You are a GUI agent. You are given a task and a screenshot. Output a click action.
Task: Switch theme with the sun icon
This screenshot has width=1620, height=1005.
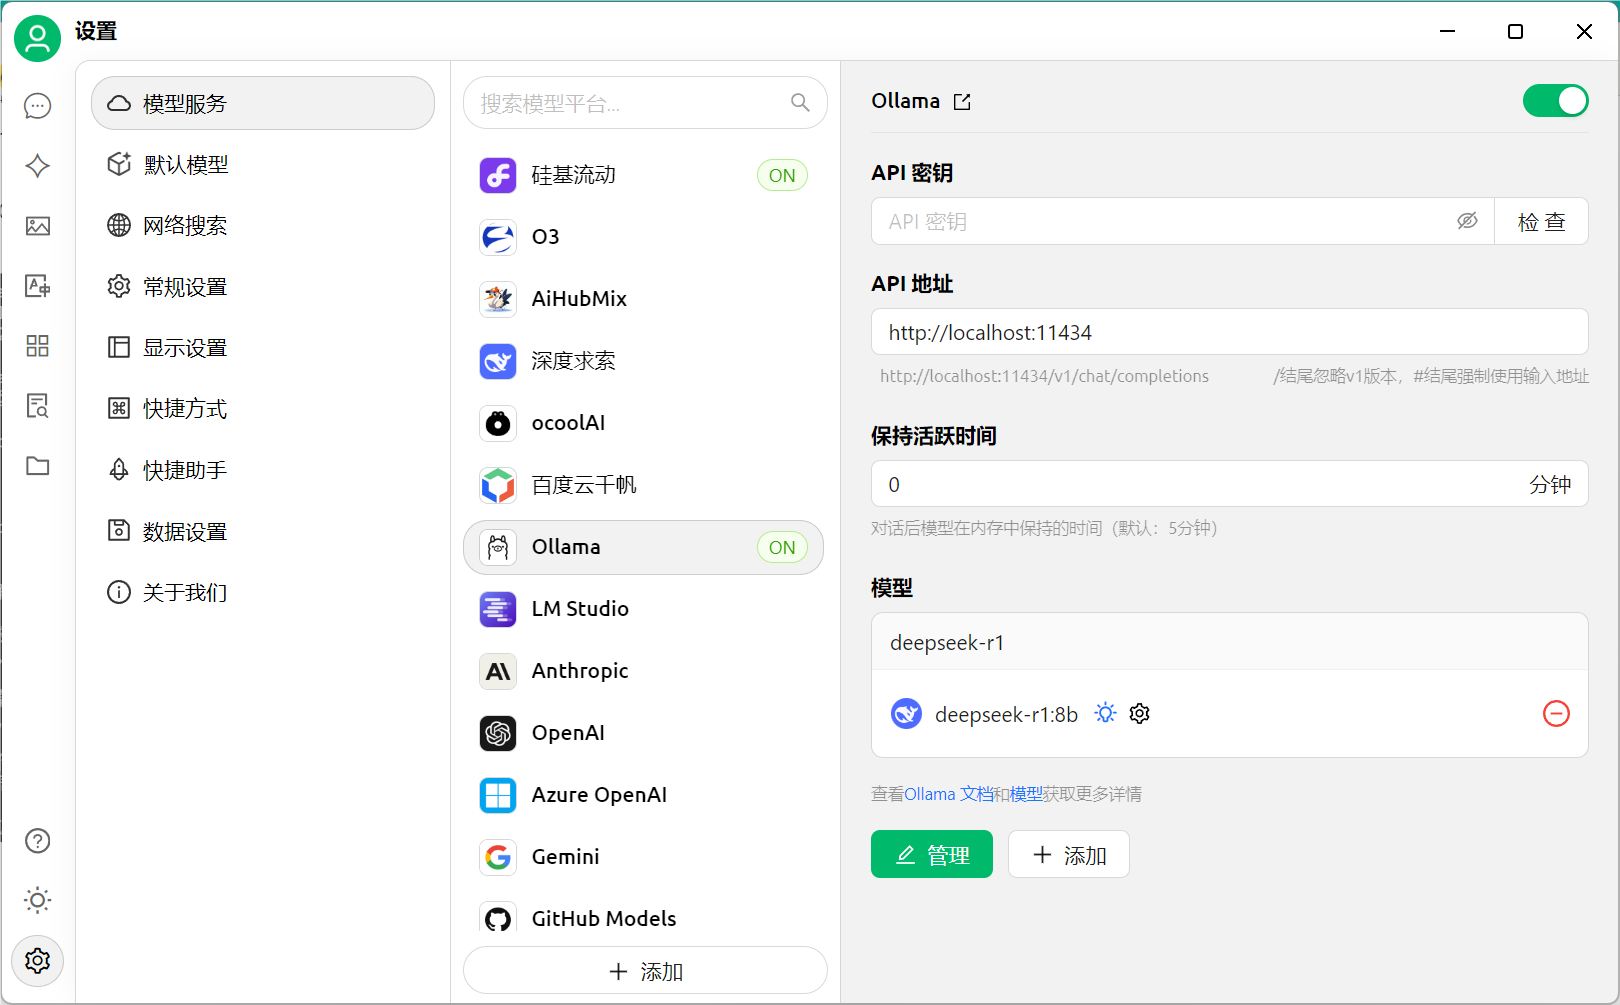click(38, 900)
